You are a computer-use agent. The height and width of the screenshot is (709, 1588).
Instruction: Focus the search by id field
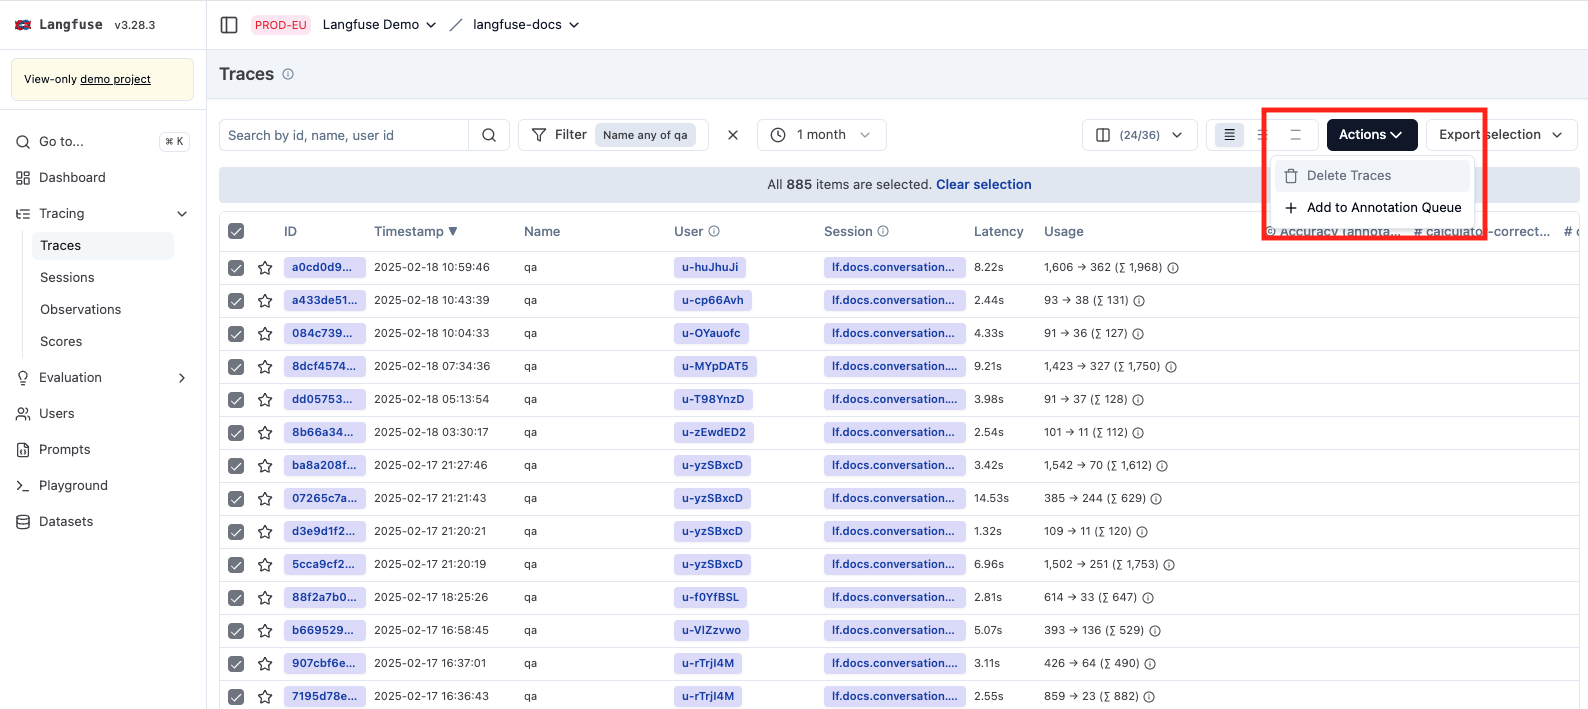343,135
